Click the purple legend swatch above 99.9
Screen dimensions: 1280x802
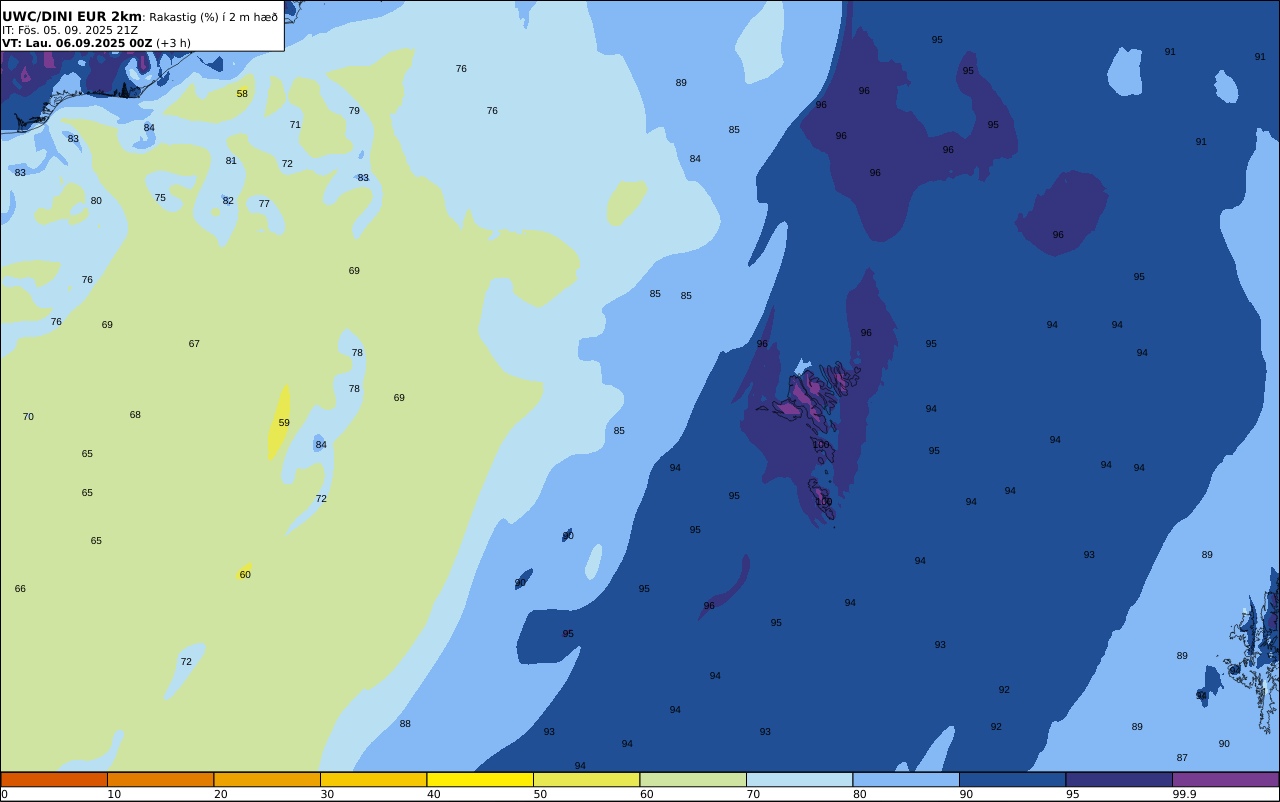coord(1225,779)
